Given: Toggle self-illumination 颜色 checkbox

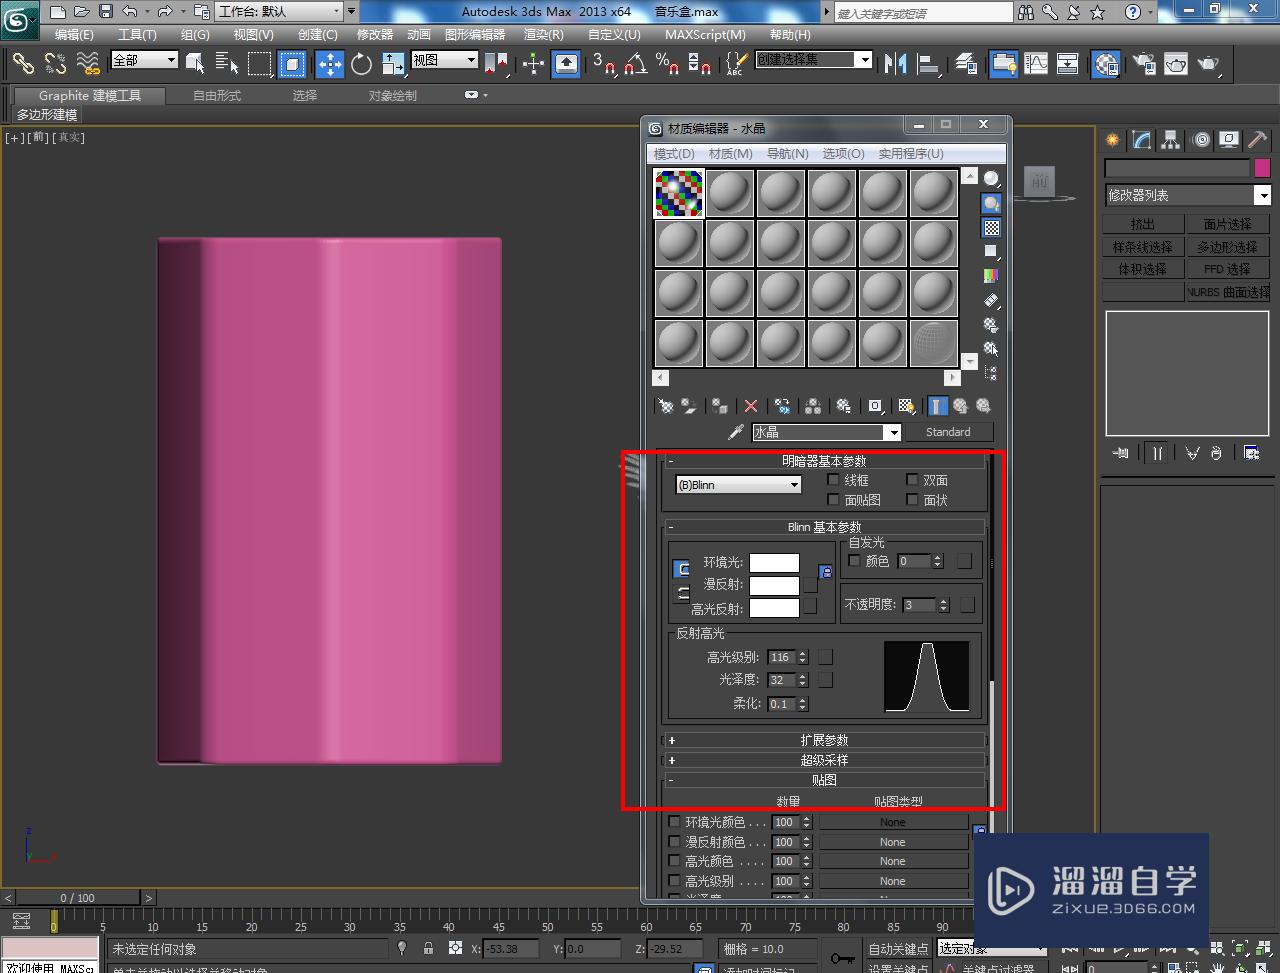Looking at the screenshot, I should (x=854, y=561).
